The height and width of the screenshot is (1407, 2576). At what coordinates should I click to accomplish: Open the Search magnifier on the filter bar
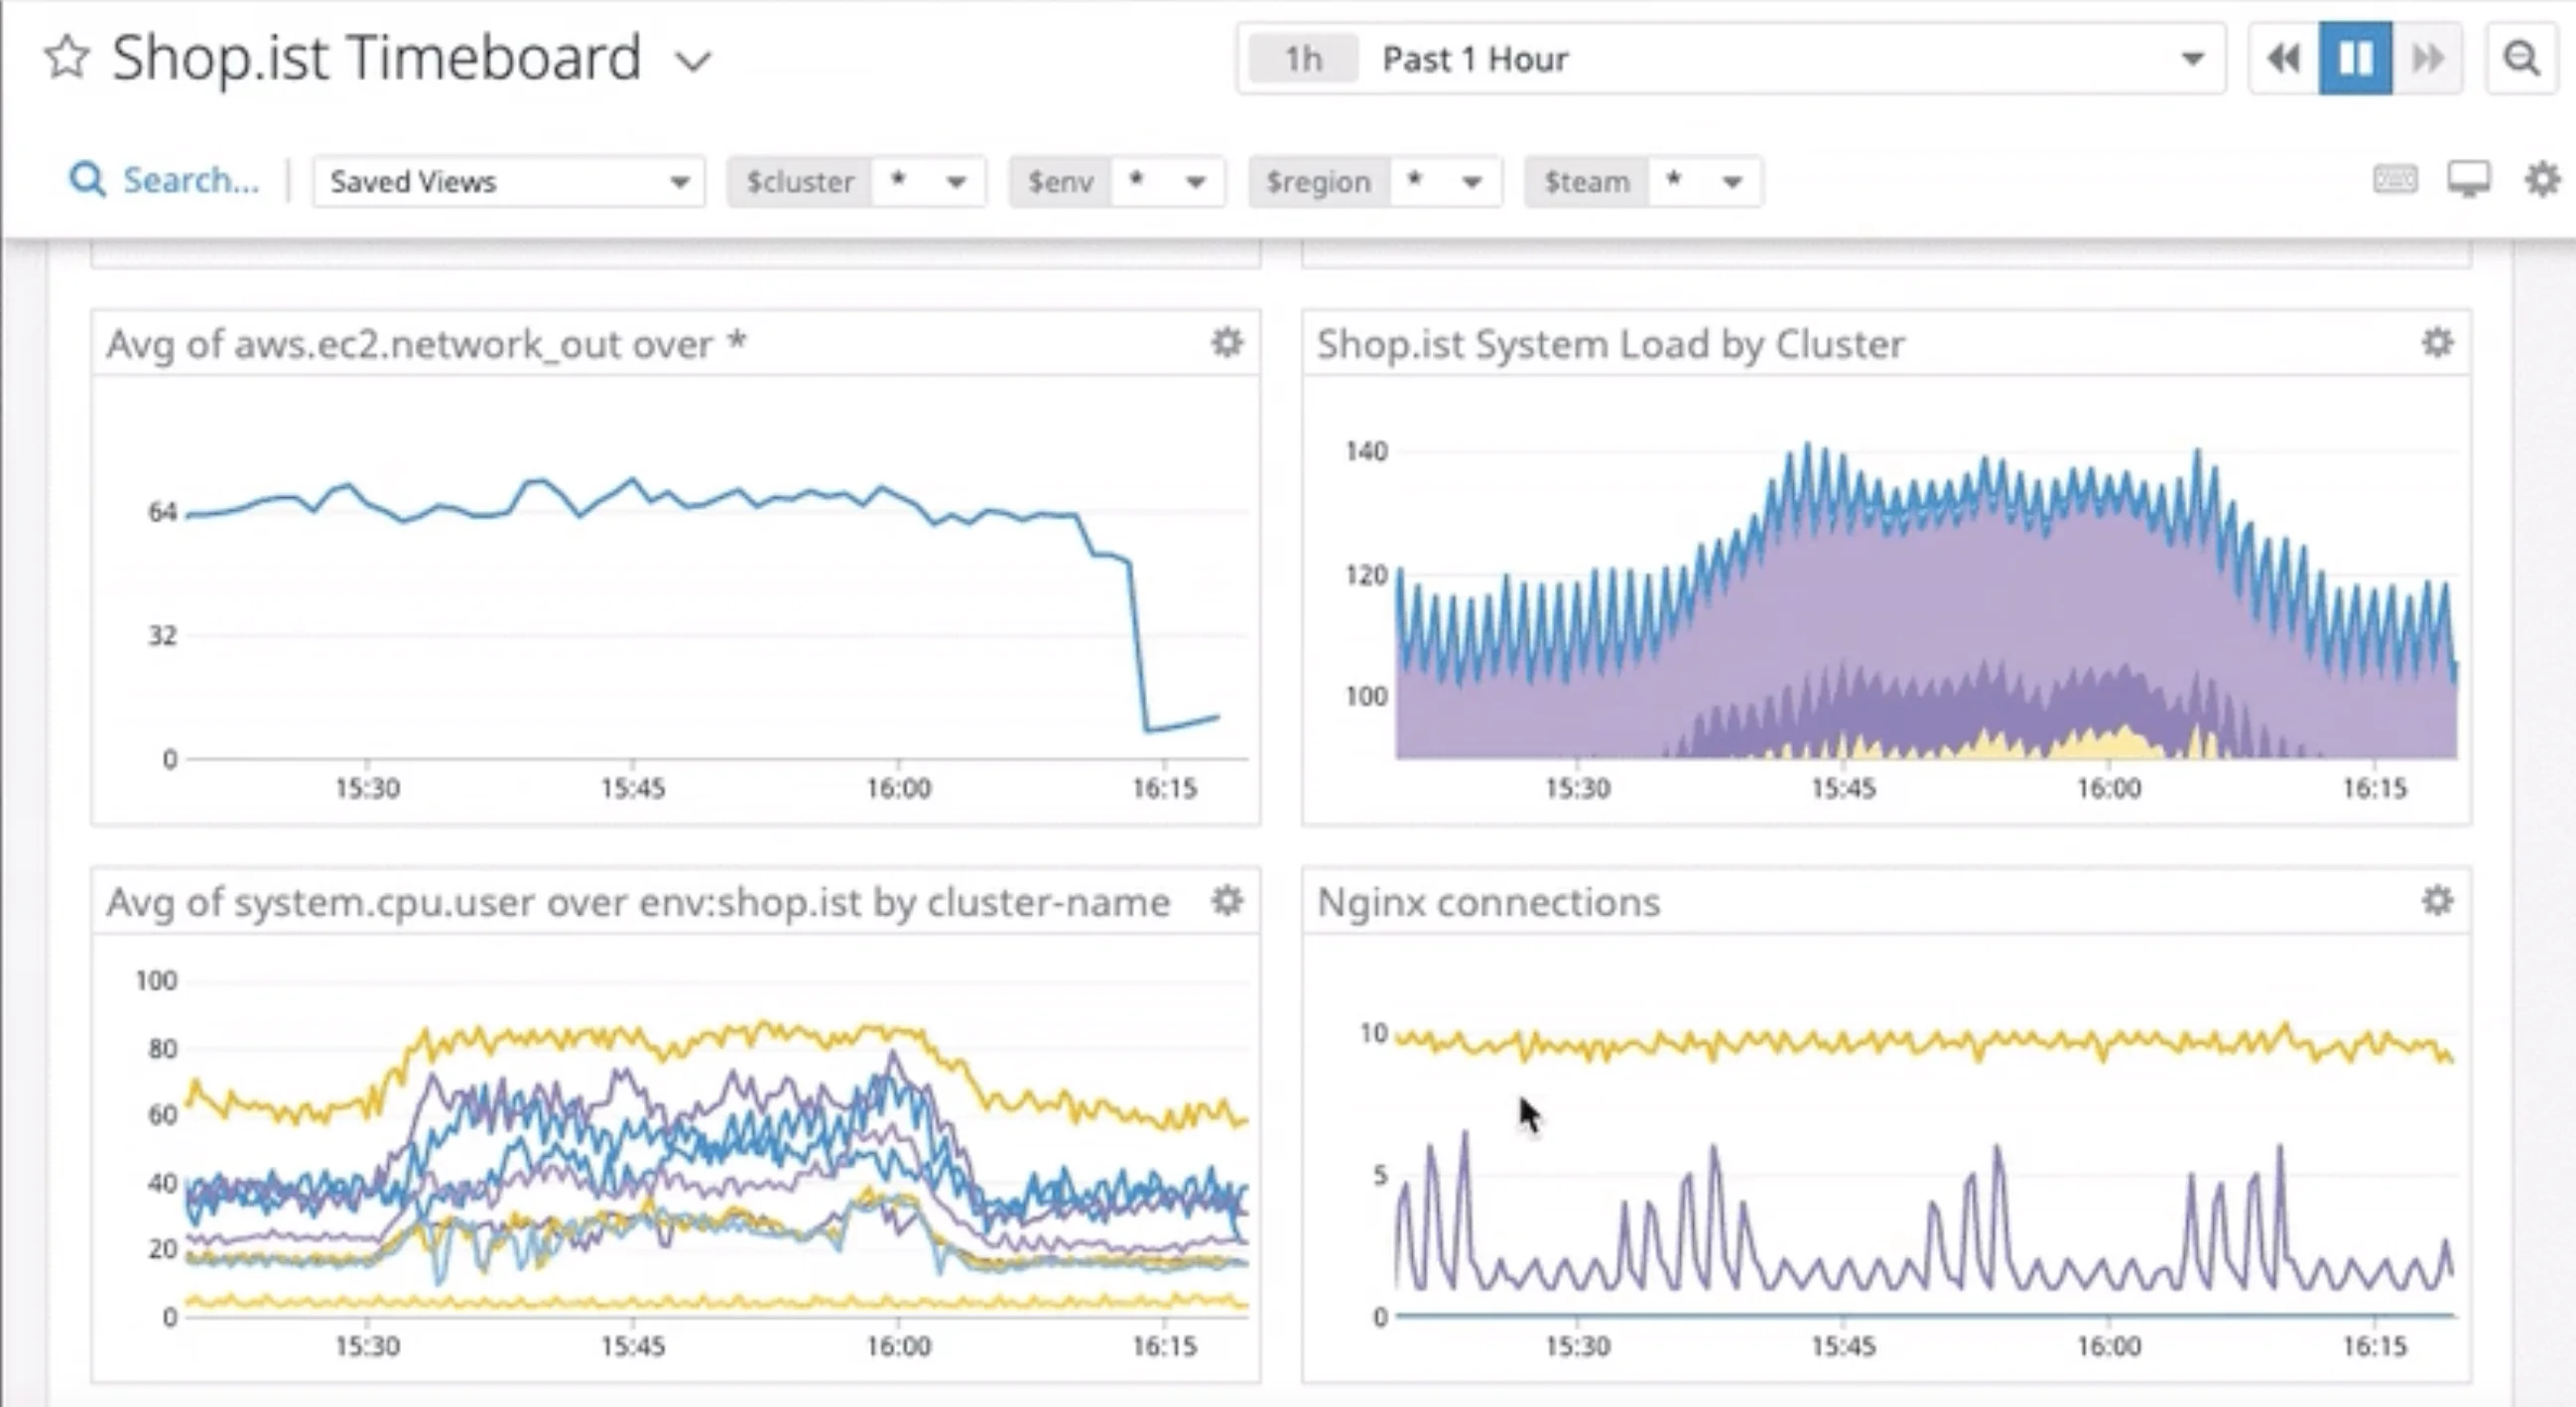(88, 180)
